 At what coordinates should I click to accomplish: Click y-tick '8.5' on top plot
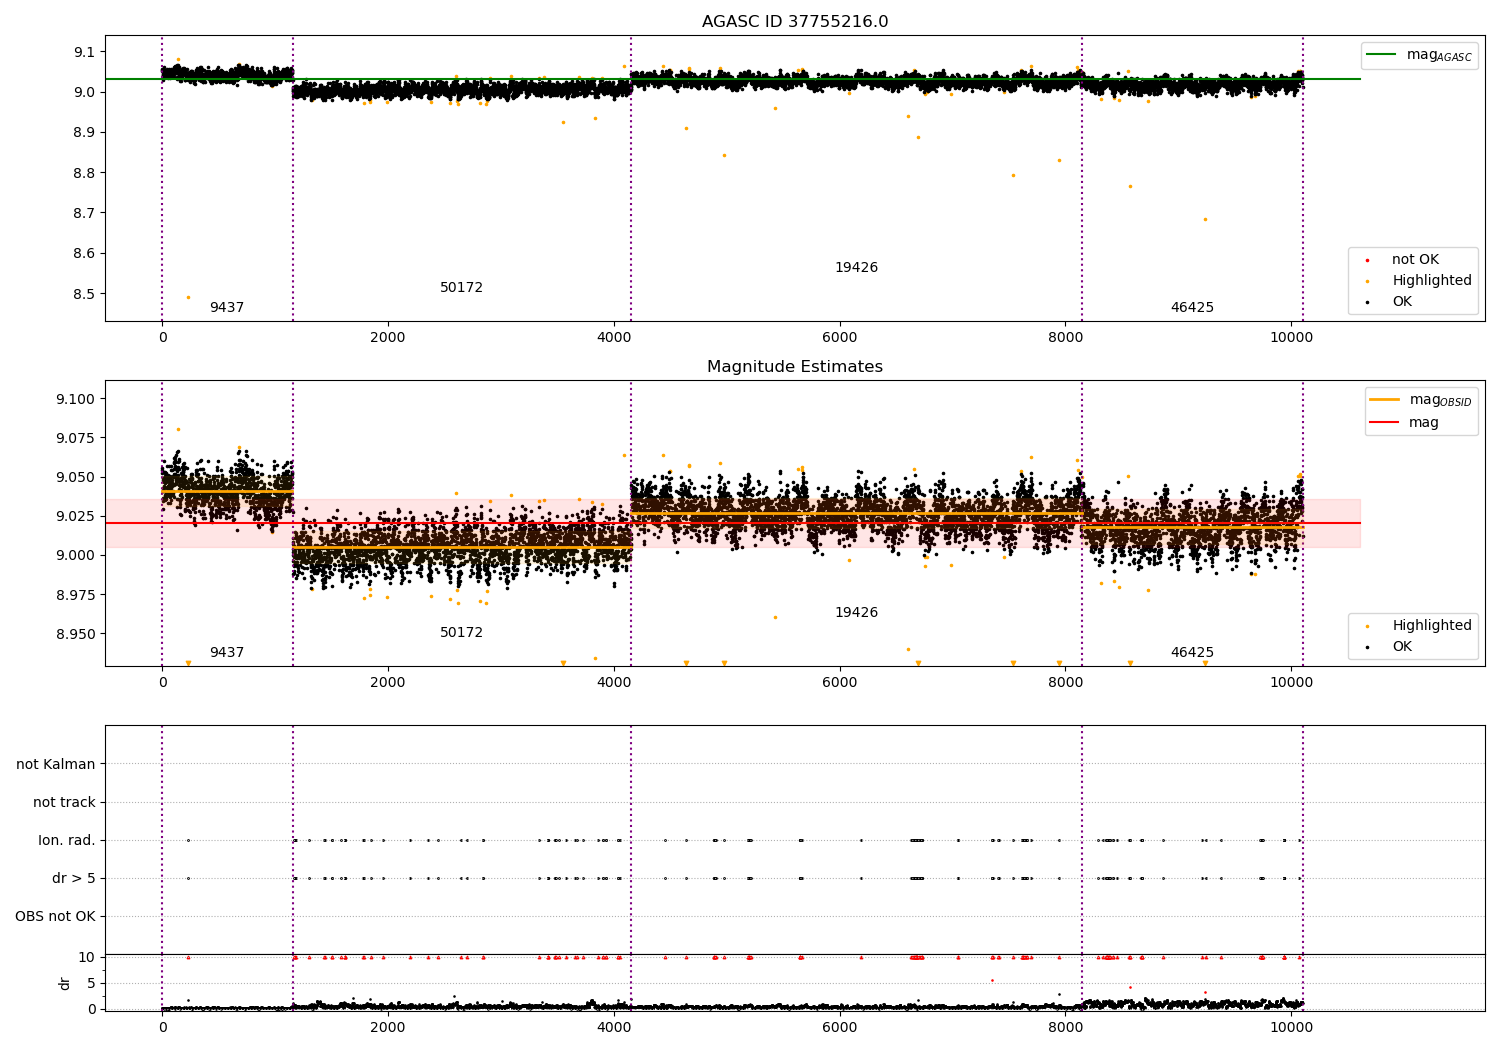point(84,295)
